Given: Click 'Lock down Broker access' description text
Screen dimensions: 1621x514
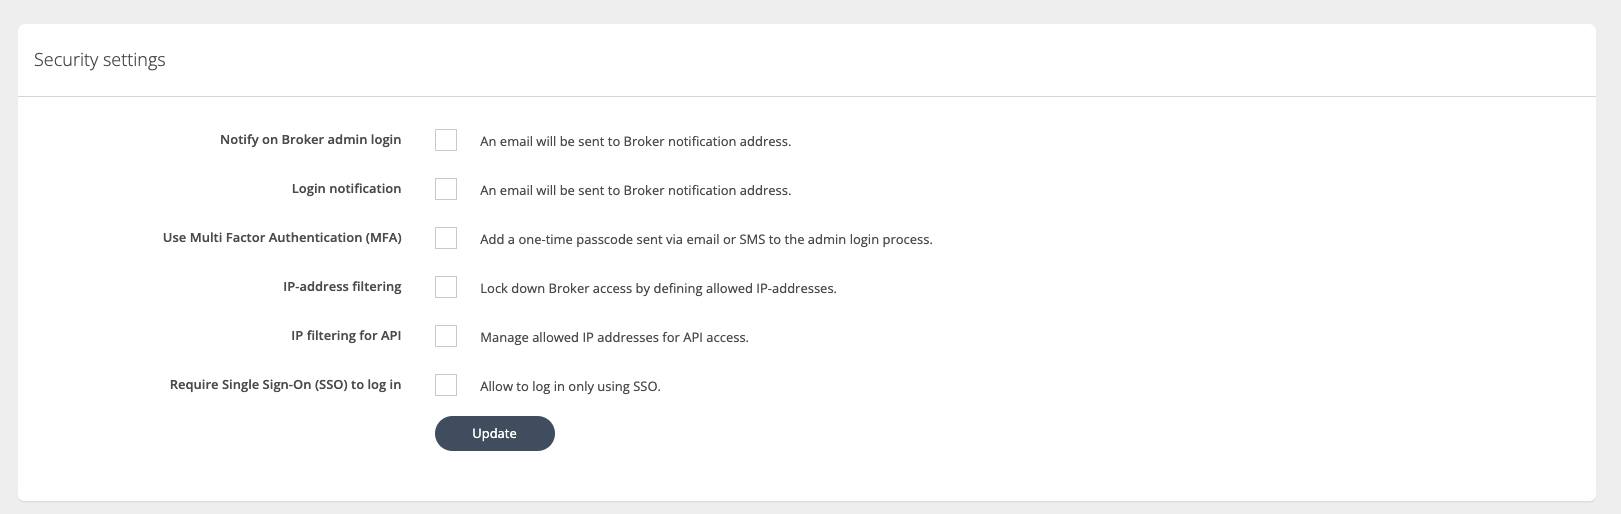Looking at the screenshot, I should [657, 289].
